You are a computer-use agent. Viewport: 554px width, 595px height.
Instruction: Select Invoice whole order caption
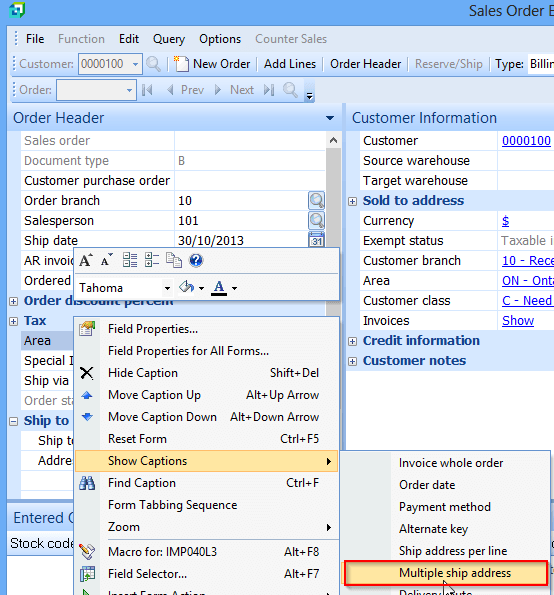(446, 463)
